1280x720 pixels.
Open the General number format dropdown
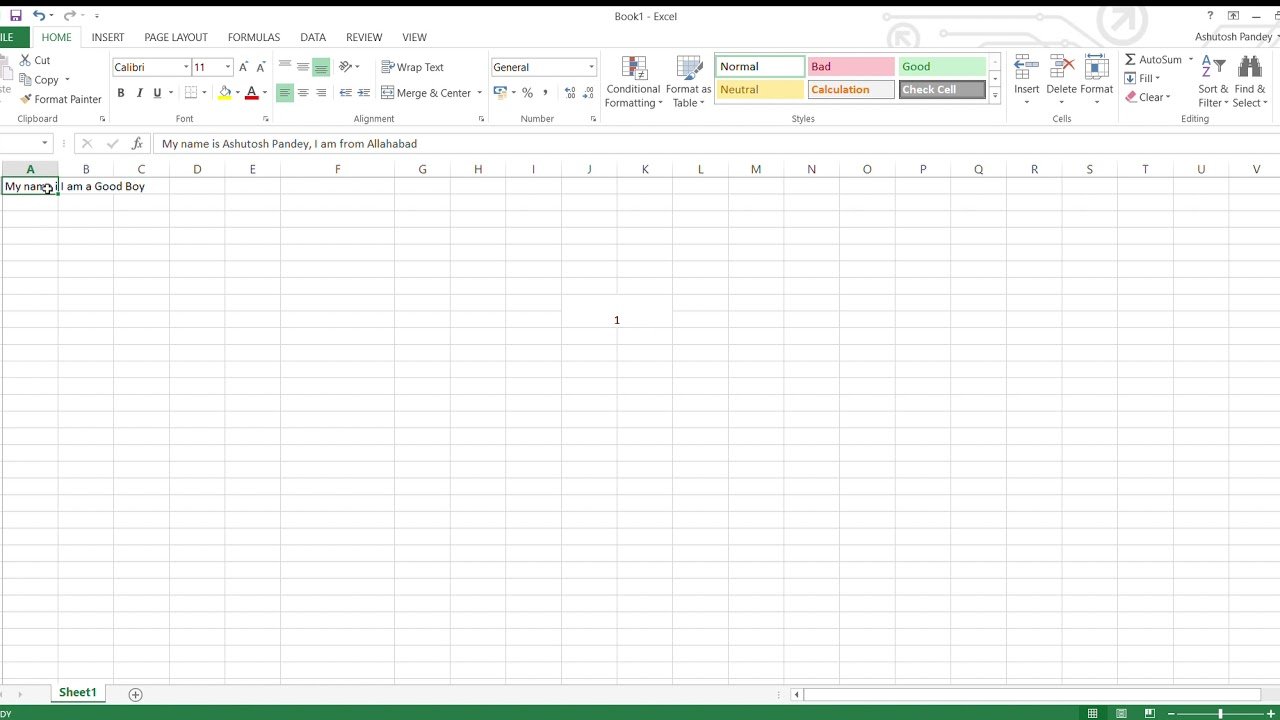pyautogui.click(x=591, y=67)
